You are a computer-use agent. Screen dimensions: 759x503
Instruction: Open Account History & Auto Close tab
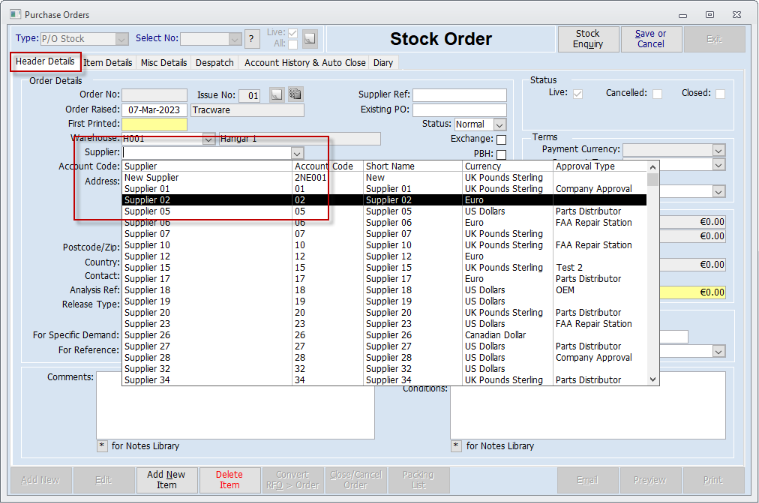point(304,62)
